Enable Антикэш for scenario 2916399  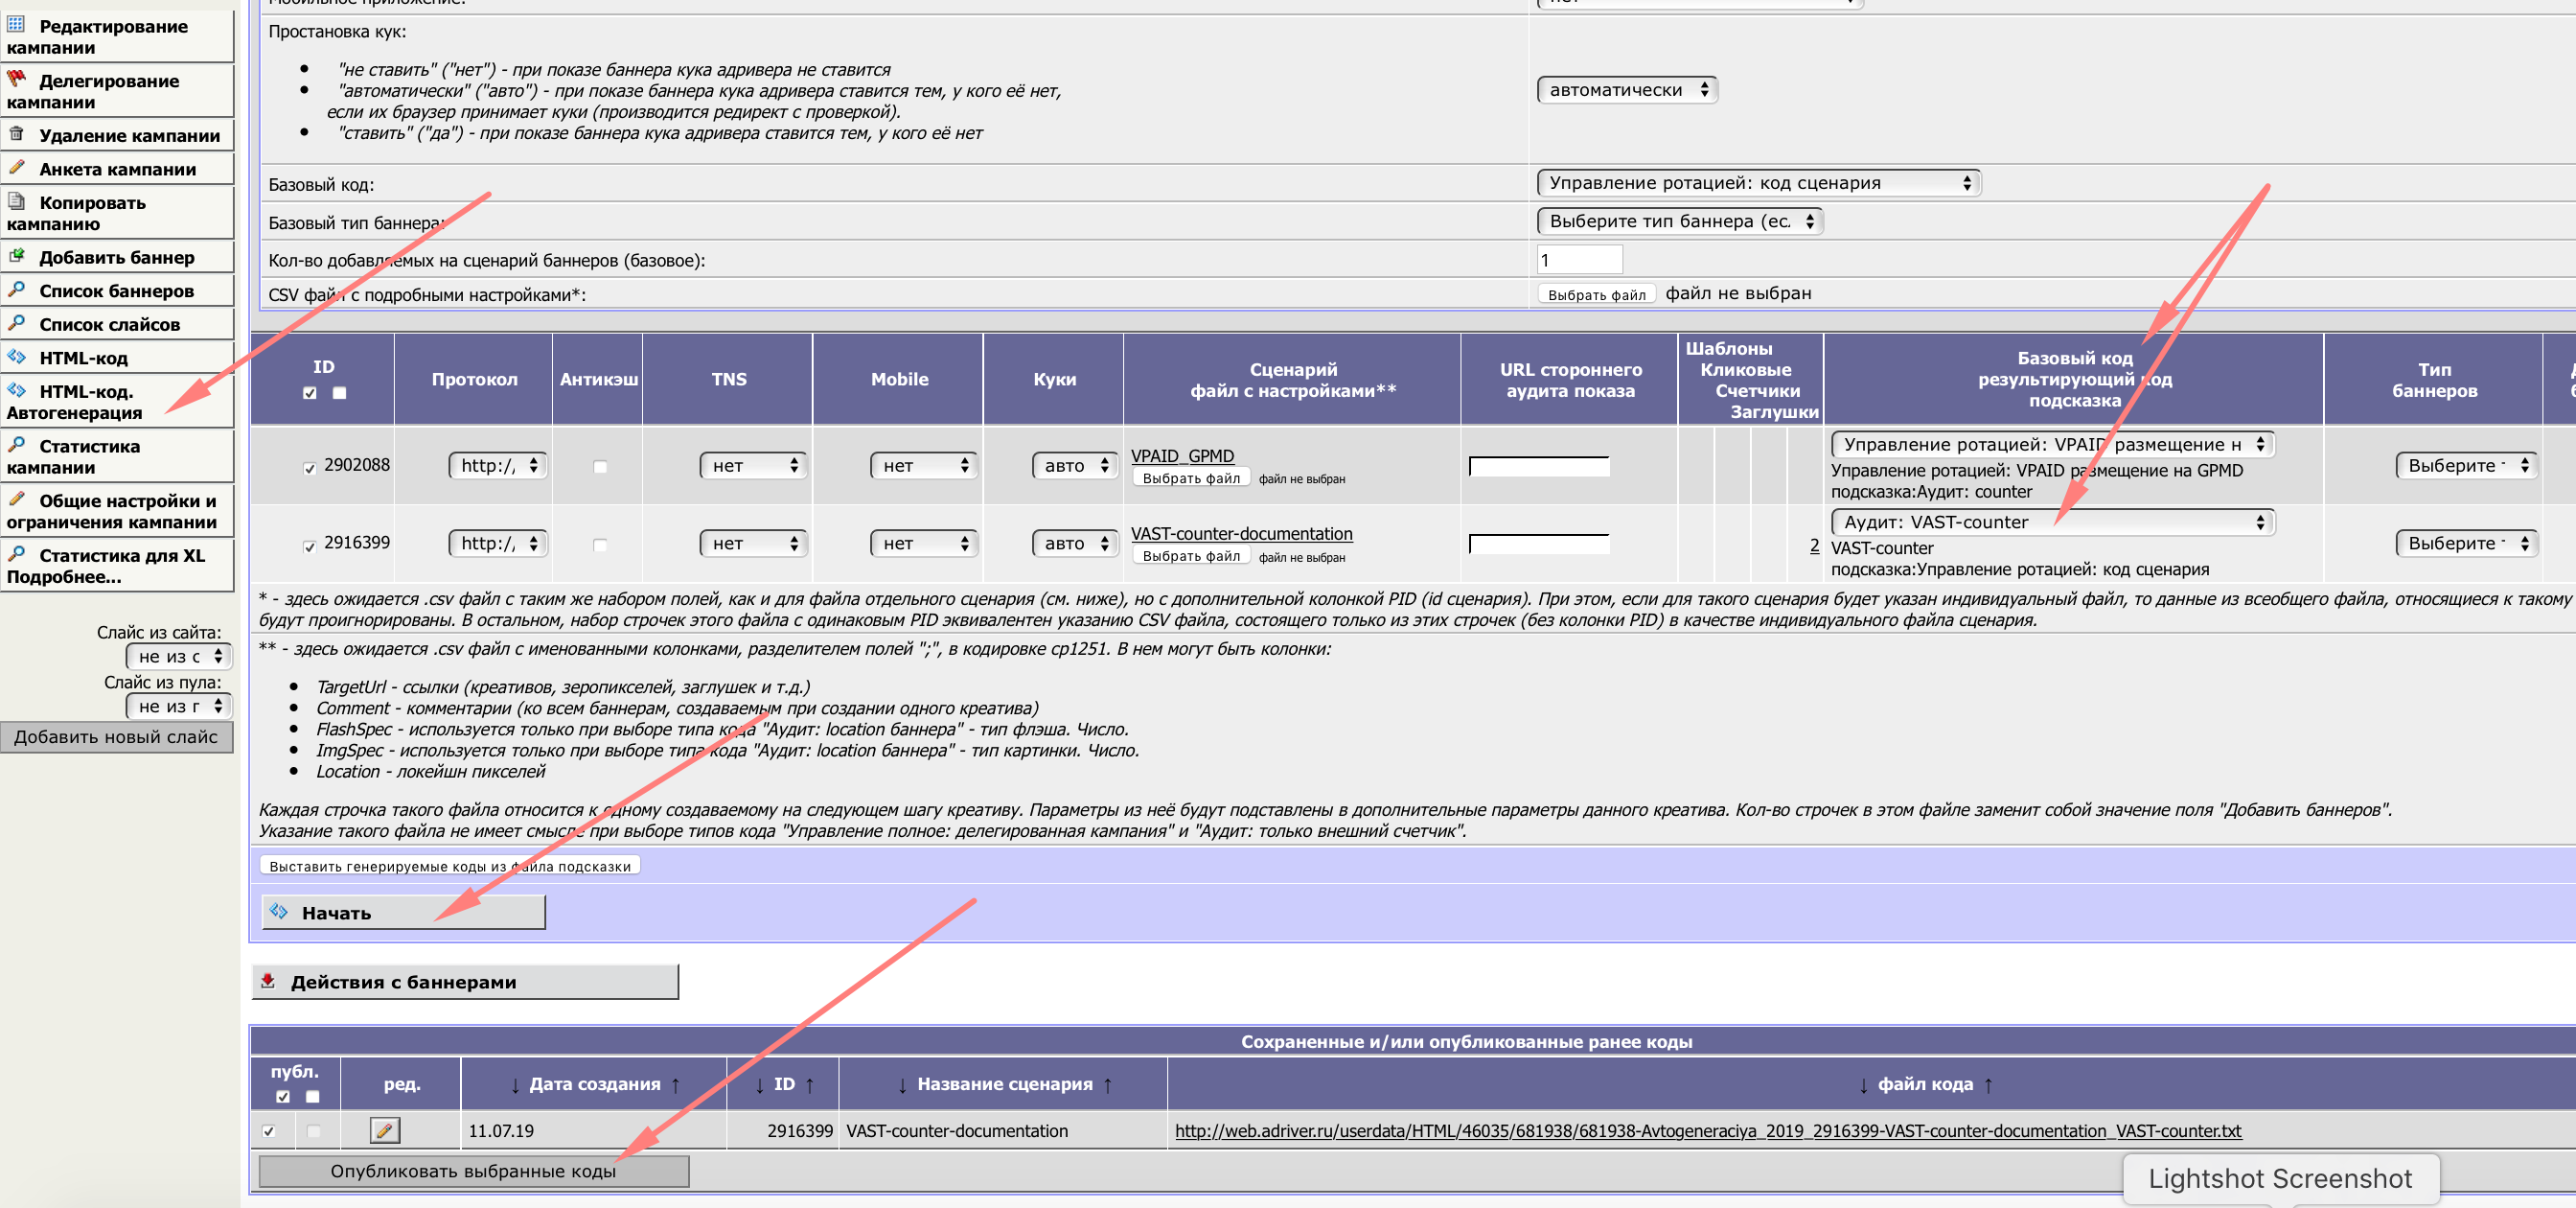point(600,544)
